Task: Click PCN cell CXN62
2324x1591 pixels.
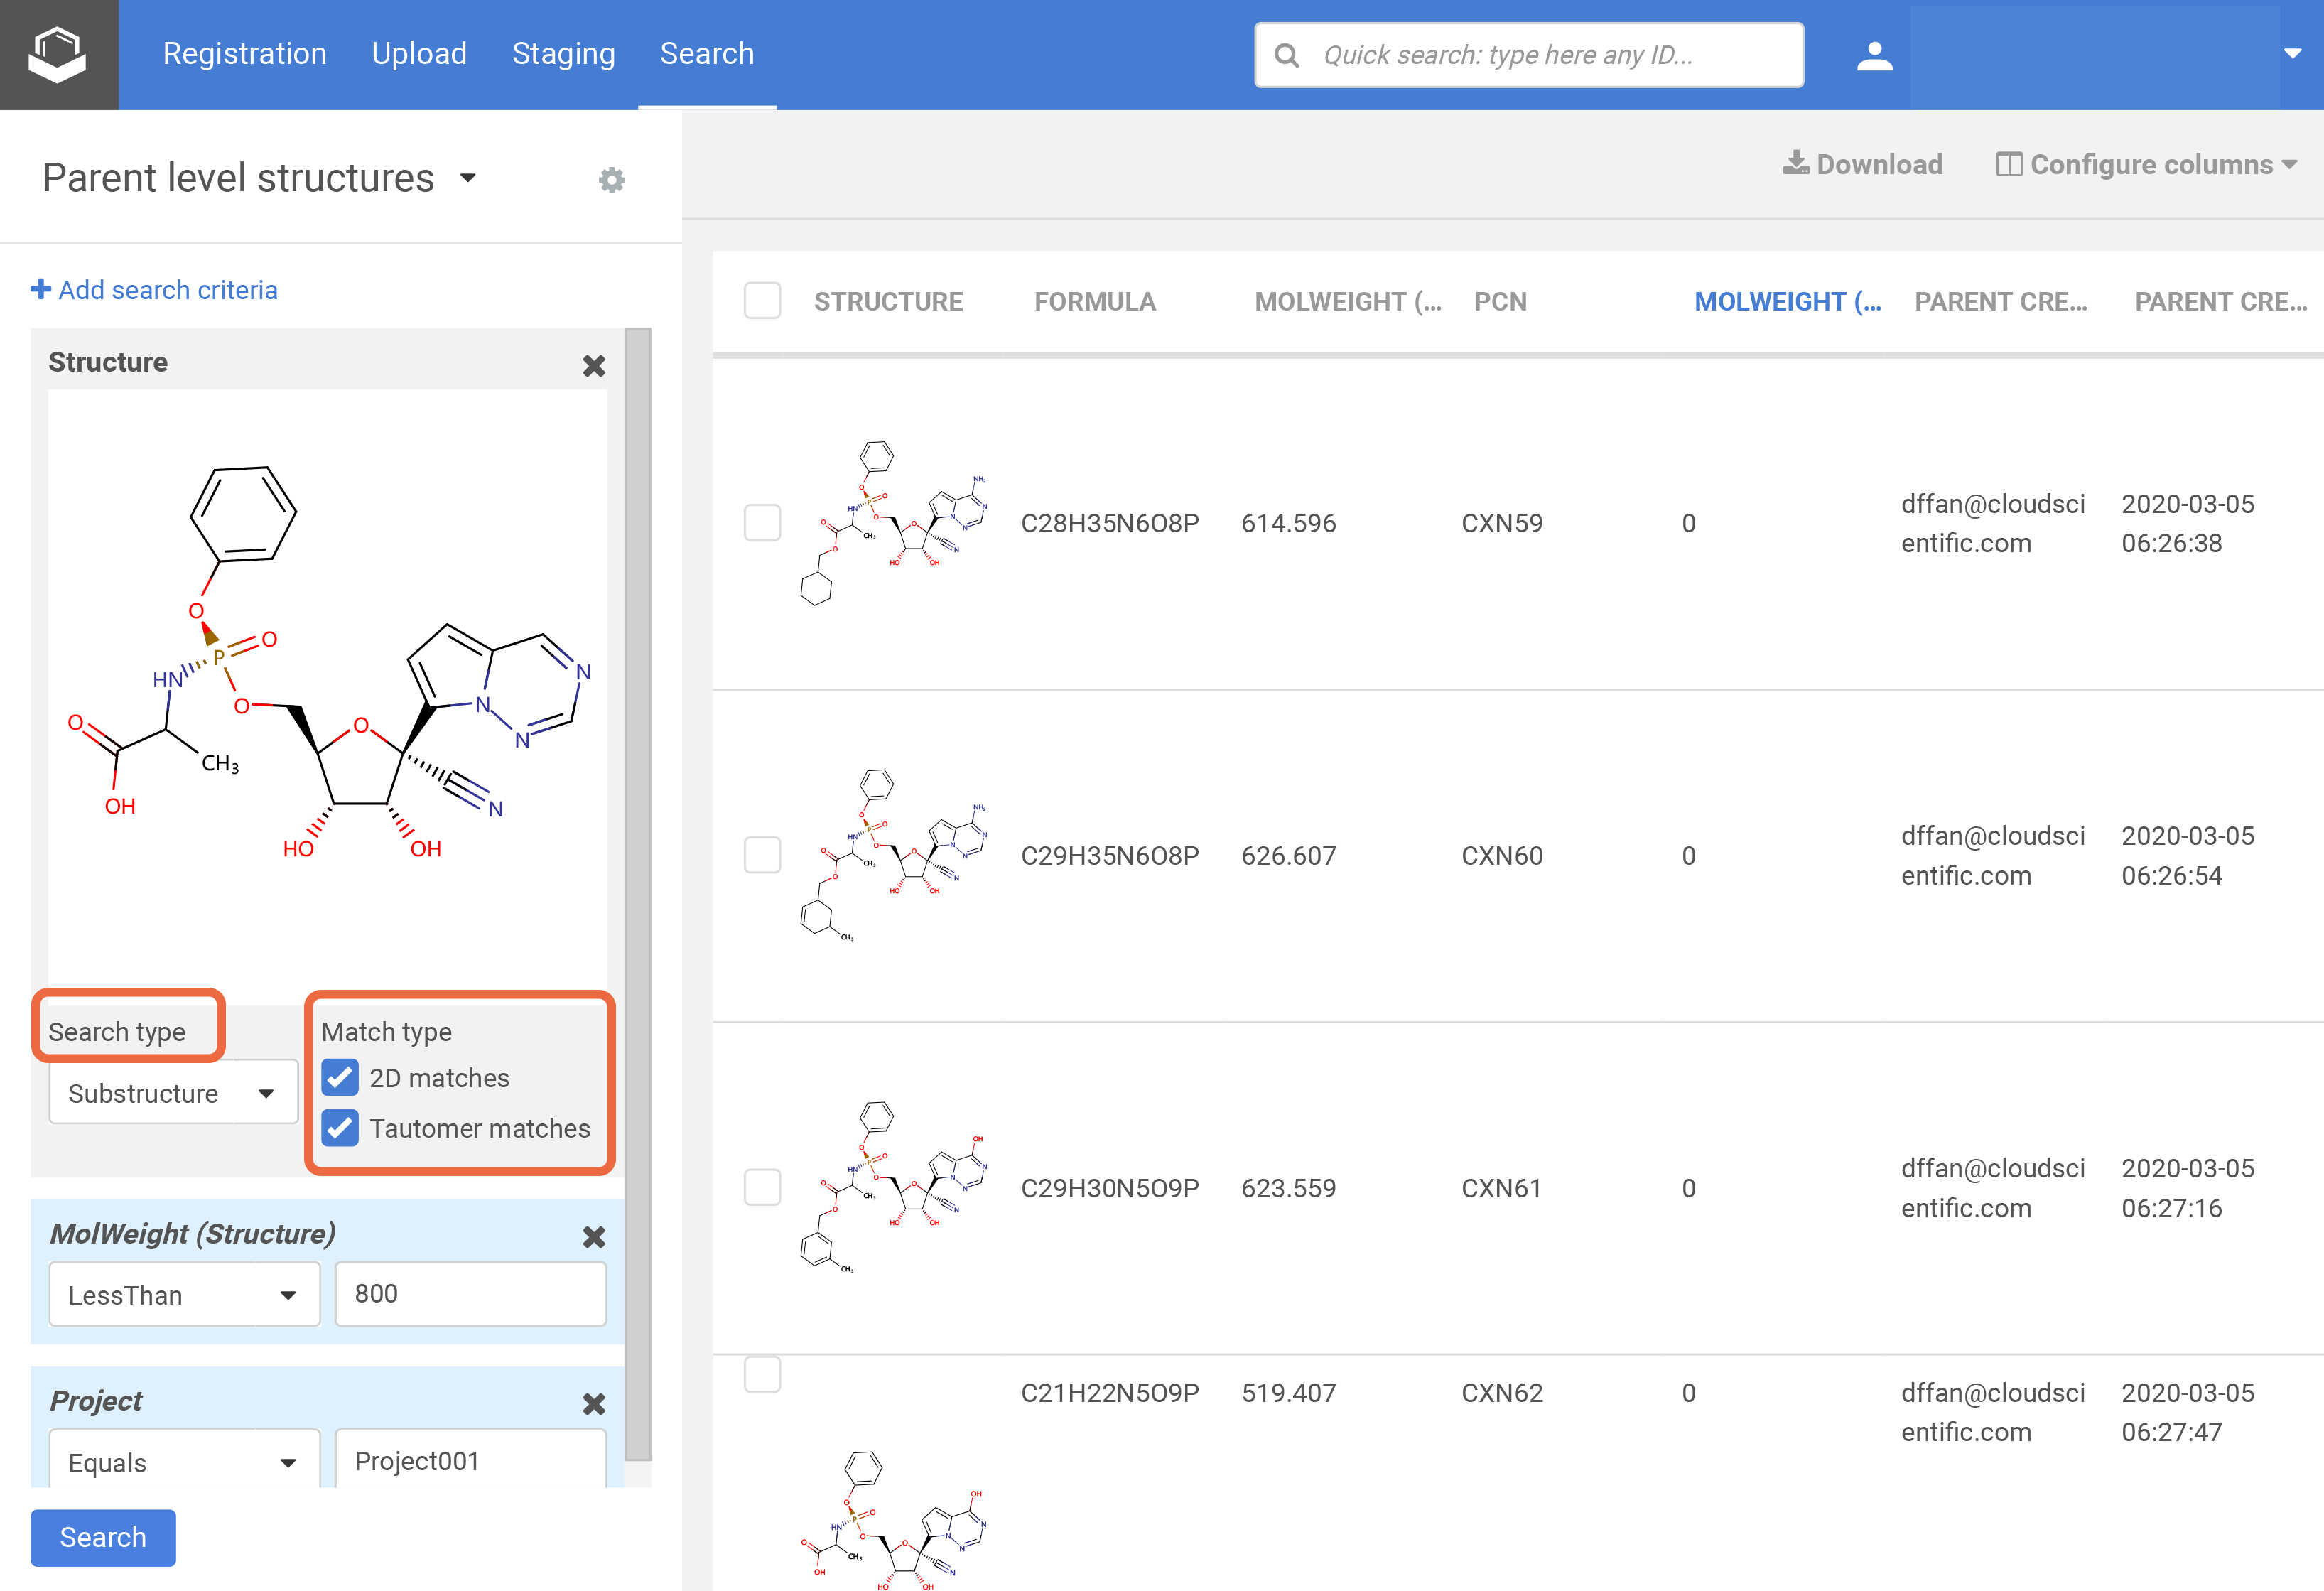Action: [1502, 1393]
